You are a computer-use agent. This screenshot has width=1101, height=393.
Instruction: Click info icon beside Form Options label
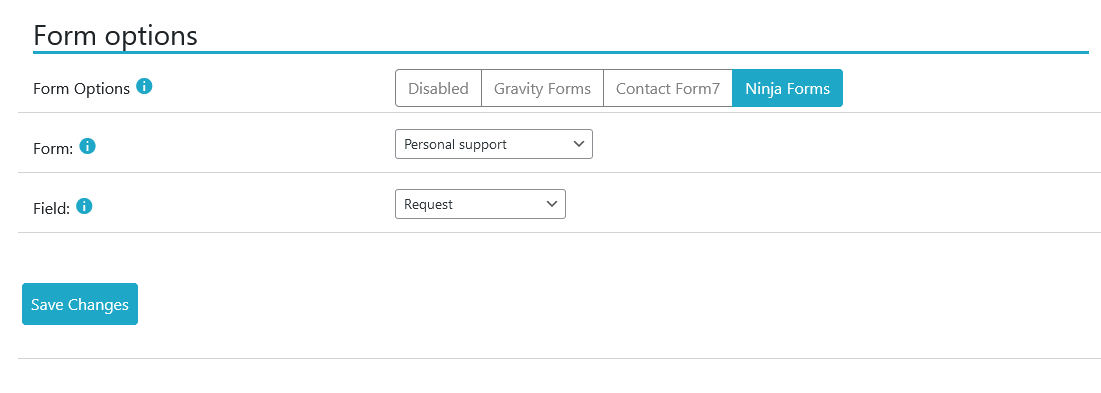coord(144,87)
